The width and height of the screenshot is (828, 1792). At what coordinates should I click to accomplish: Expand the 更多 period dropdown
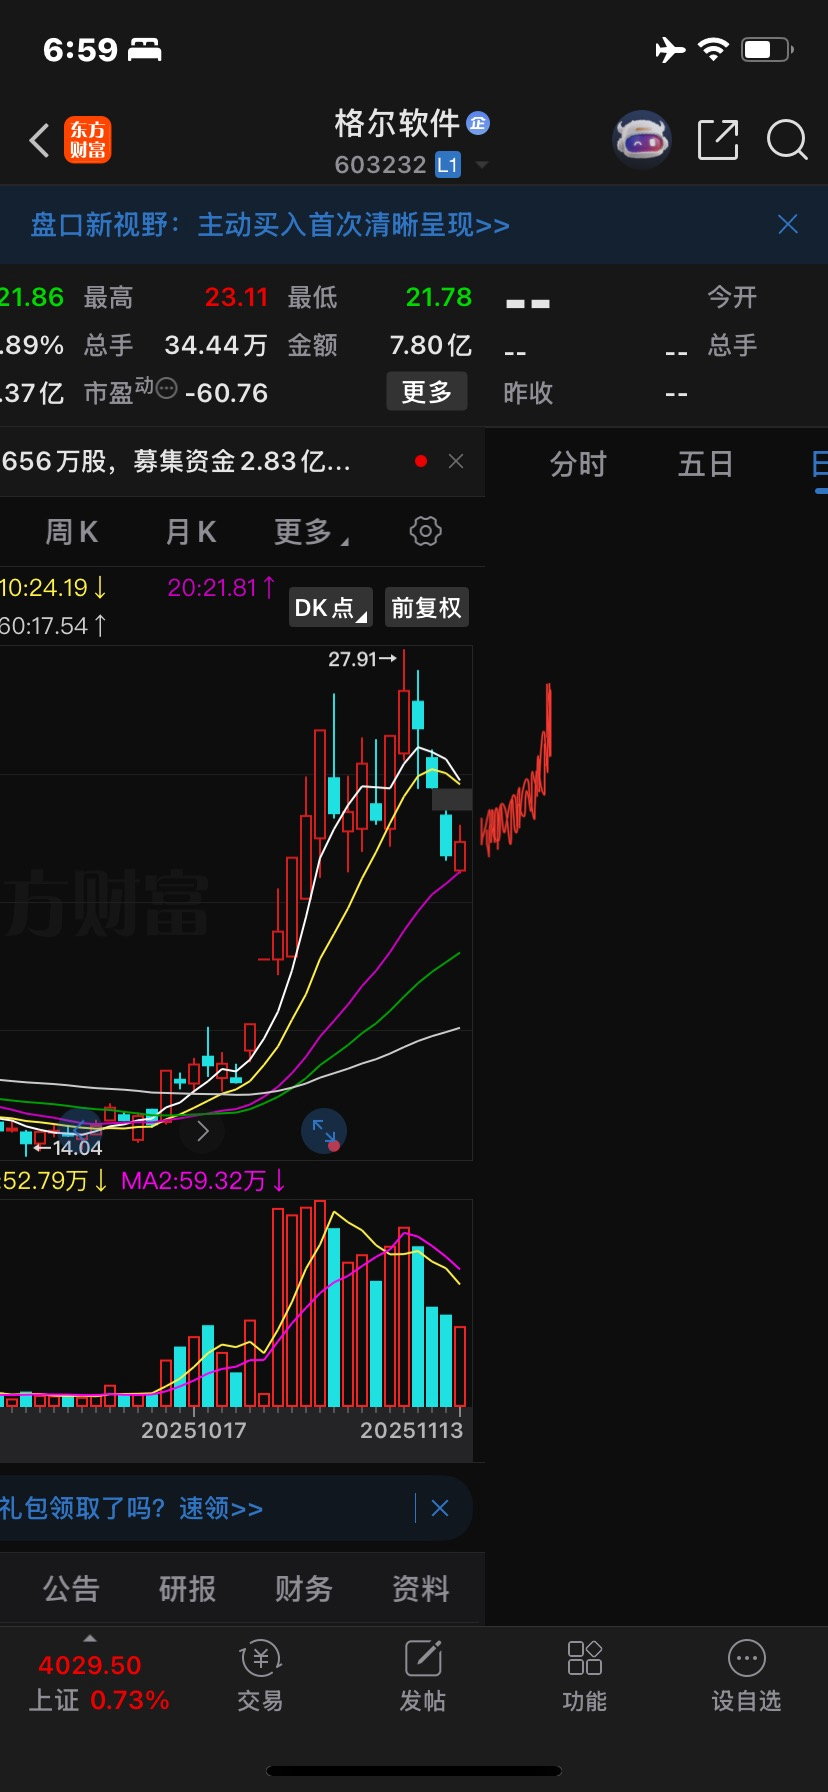click(311, 532)
